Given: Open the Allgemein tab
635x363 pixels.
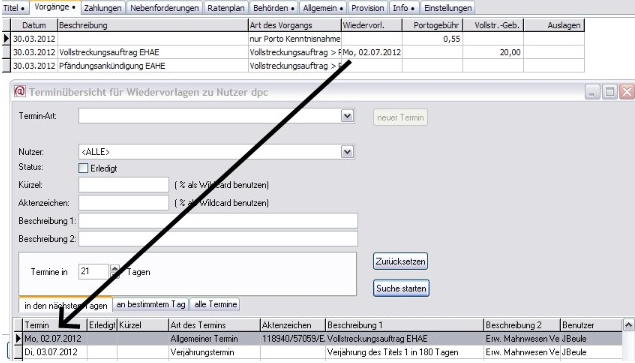Looking at the screenshot, I should click(323, 8).
